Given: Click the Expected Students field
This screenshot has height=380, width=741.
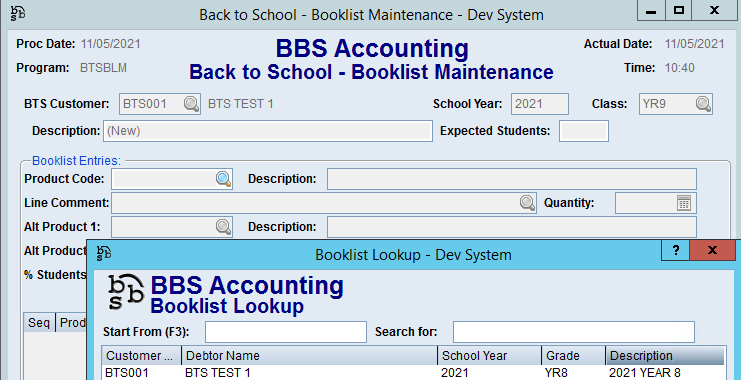Looking at the screenshot, I should 584,131.
